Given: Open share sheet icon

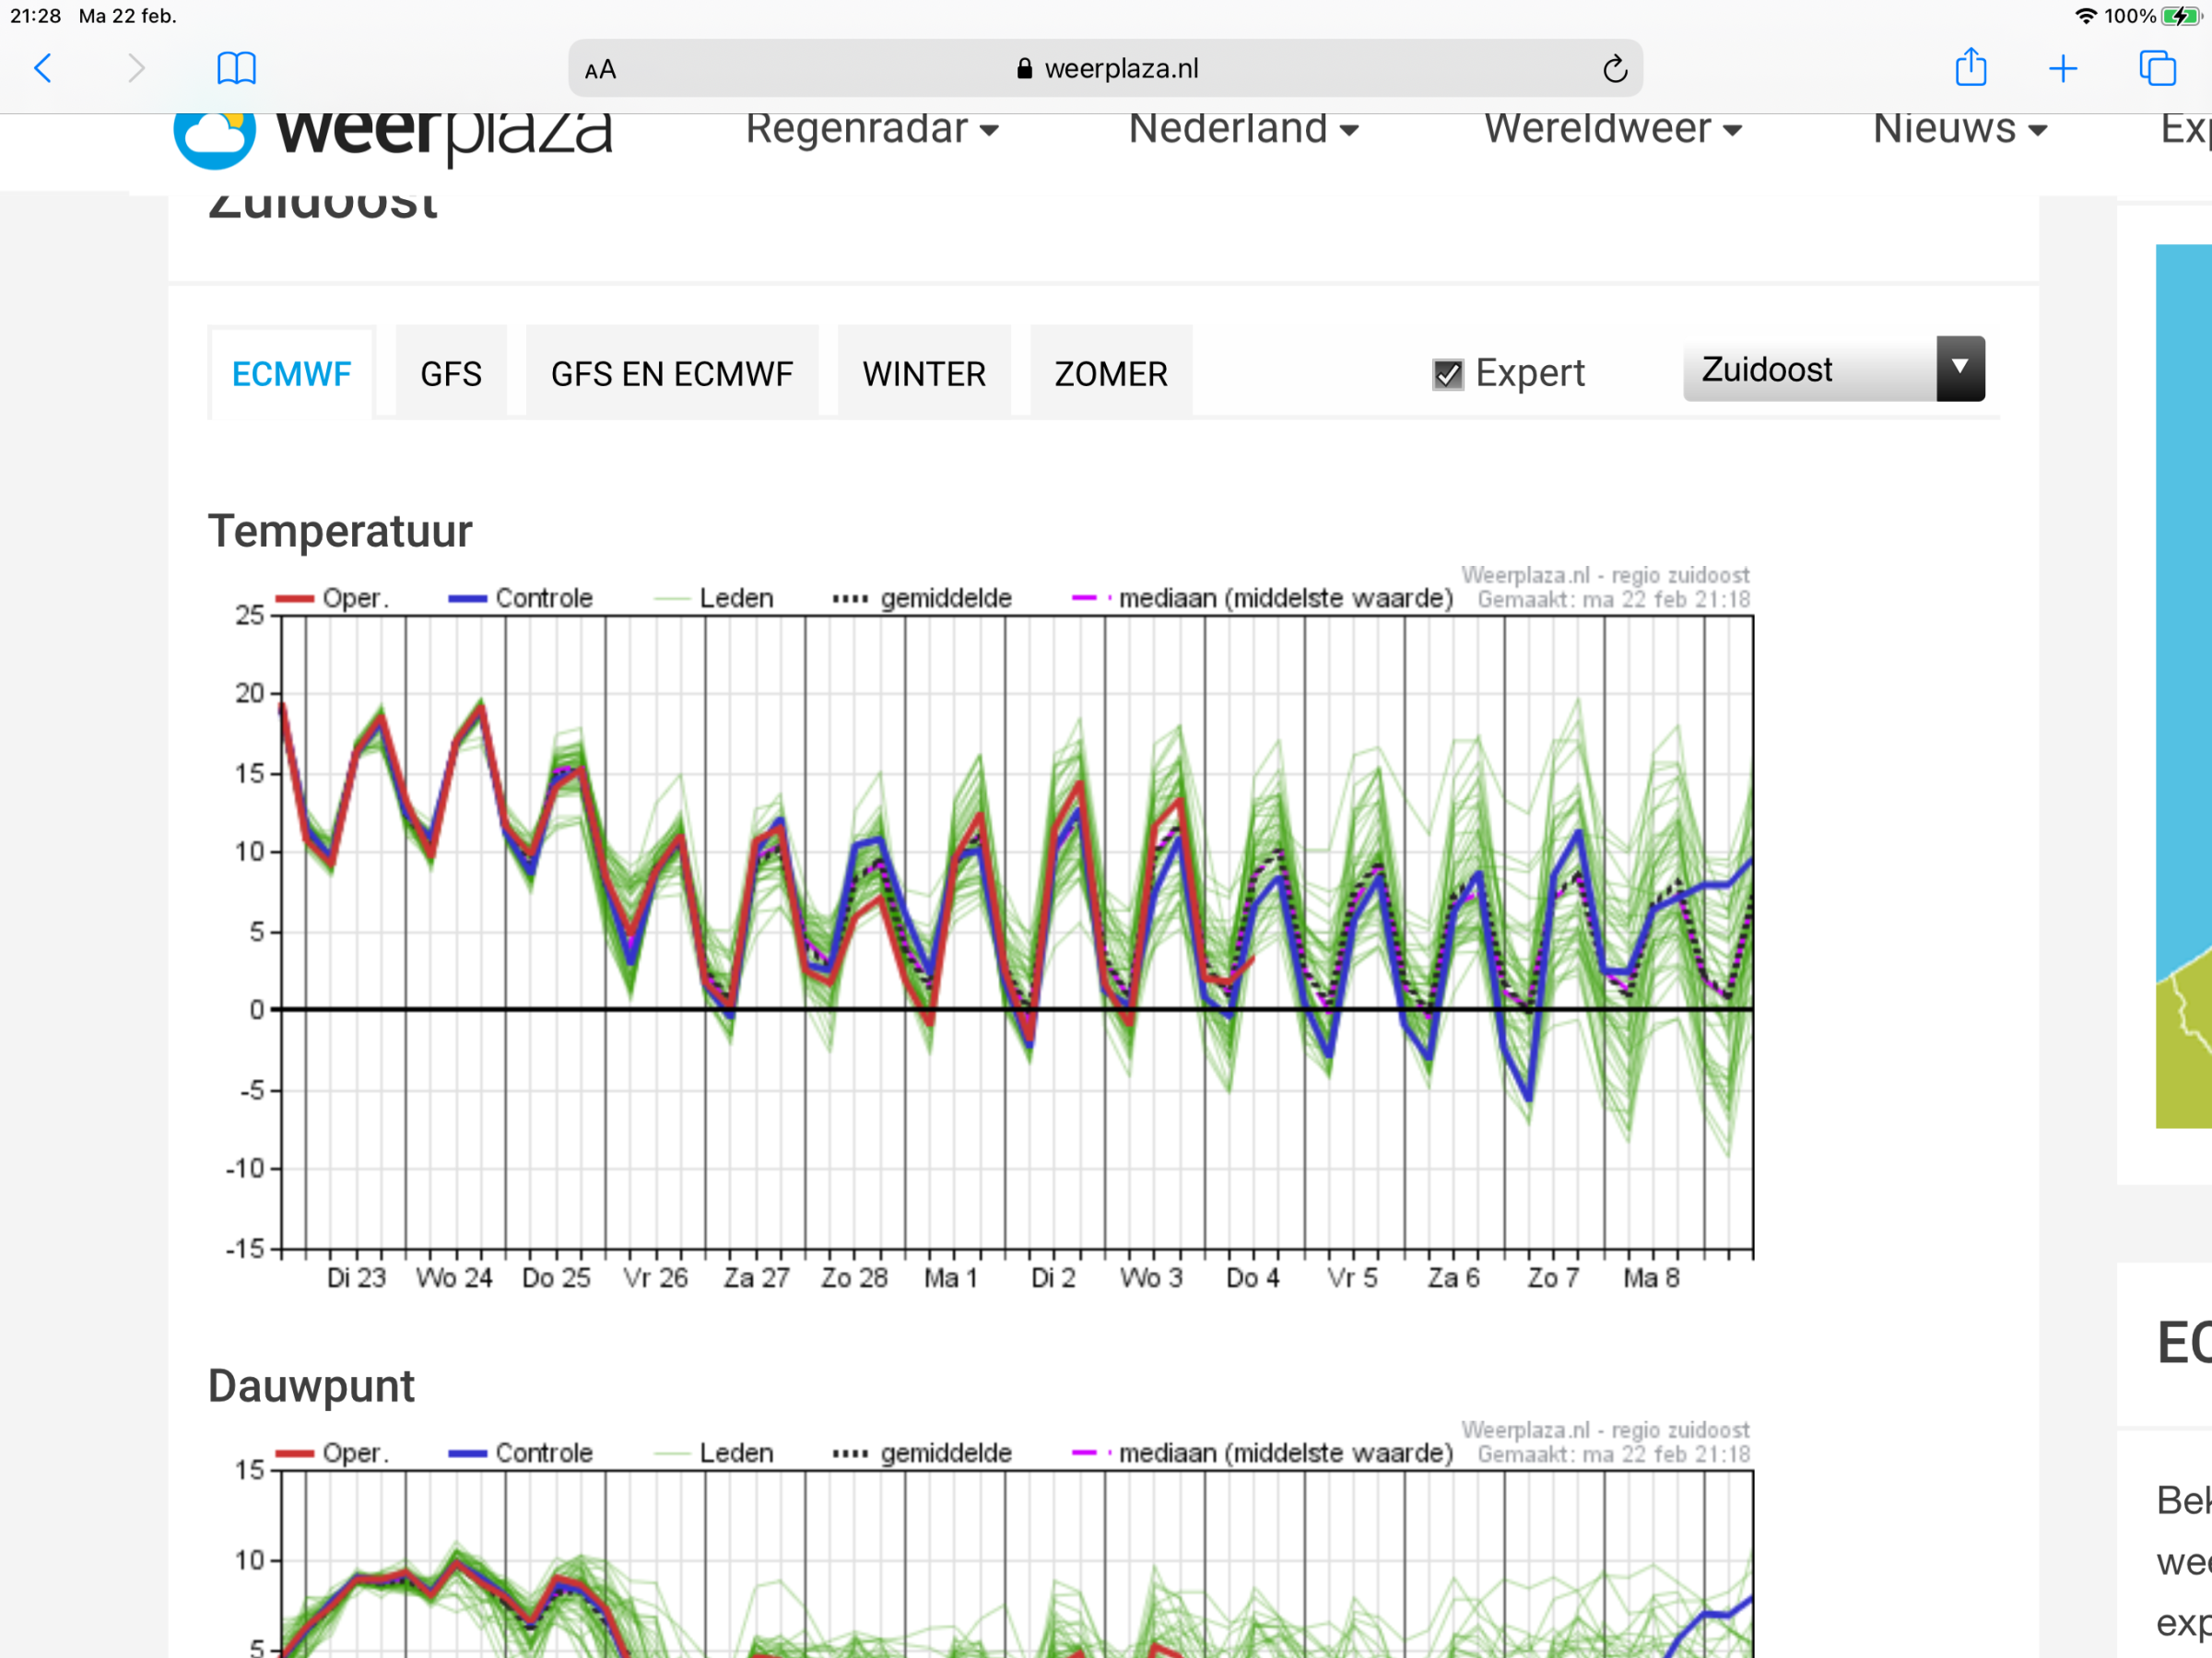Looking at the screenshot, I should tap(1970, 68).
